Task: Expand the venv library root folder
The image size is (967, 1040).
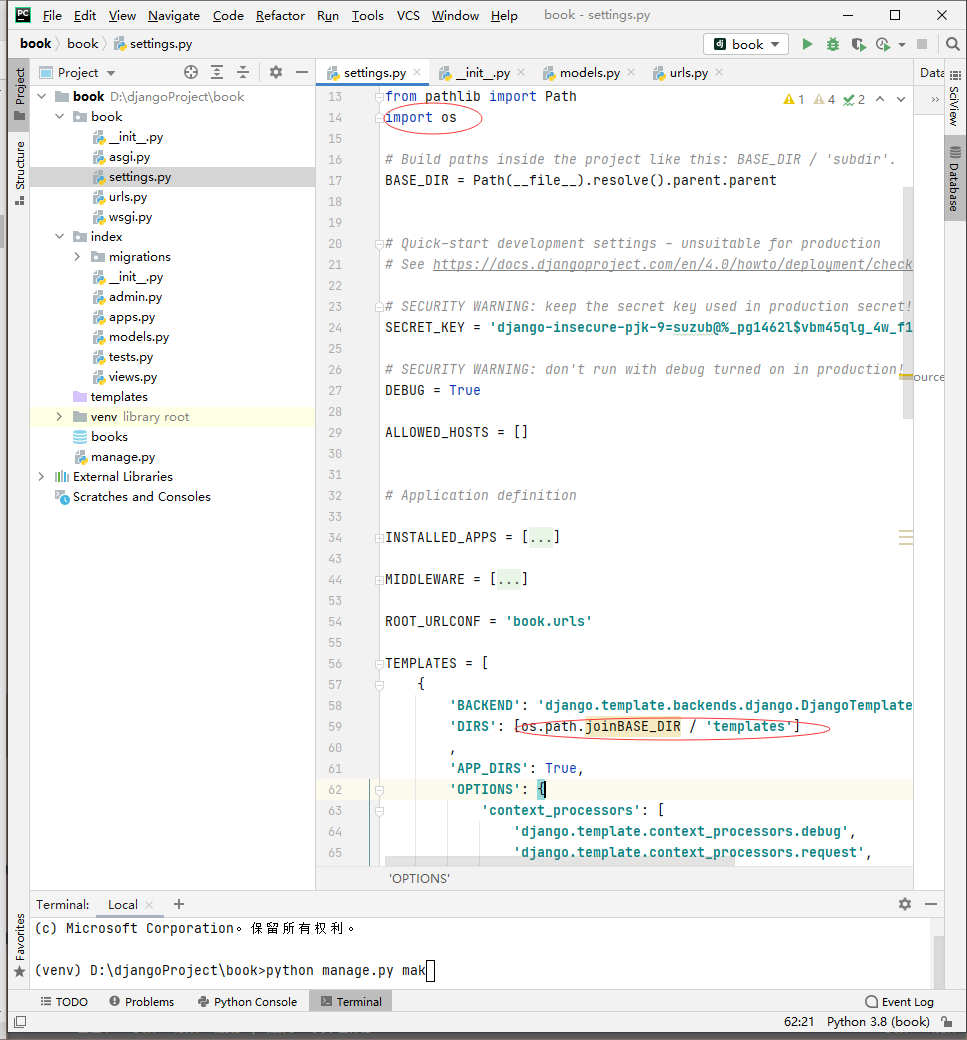Action: 60,417
